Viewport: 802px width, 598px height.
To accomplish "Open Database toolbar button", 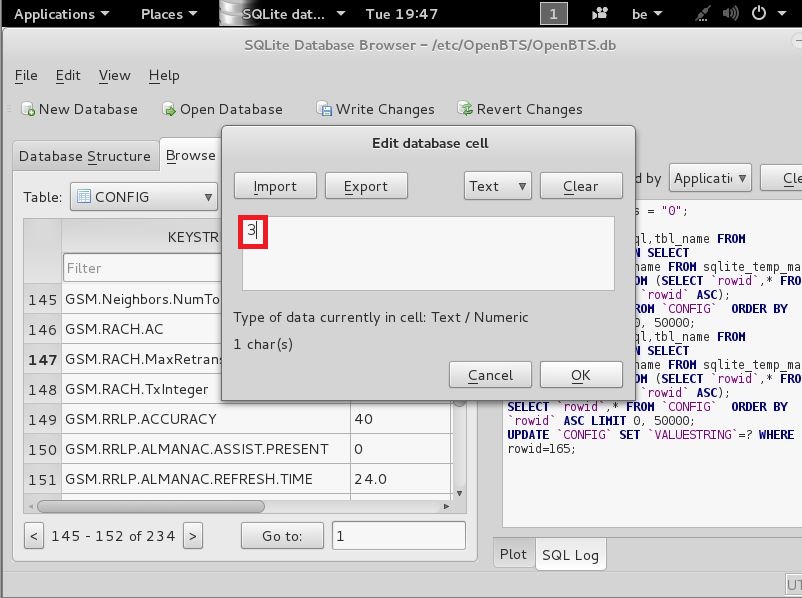I will (222, 109).
